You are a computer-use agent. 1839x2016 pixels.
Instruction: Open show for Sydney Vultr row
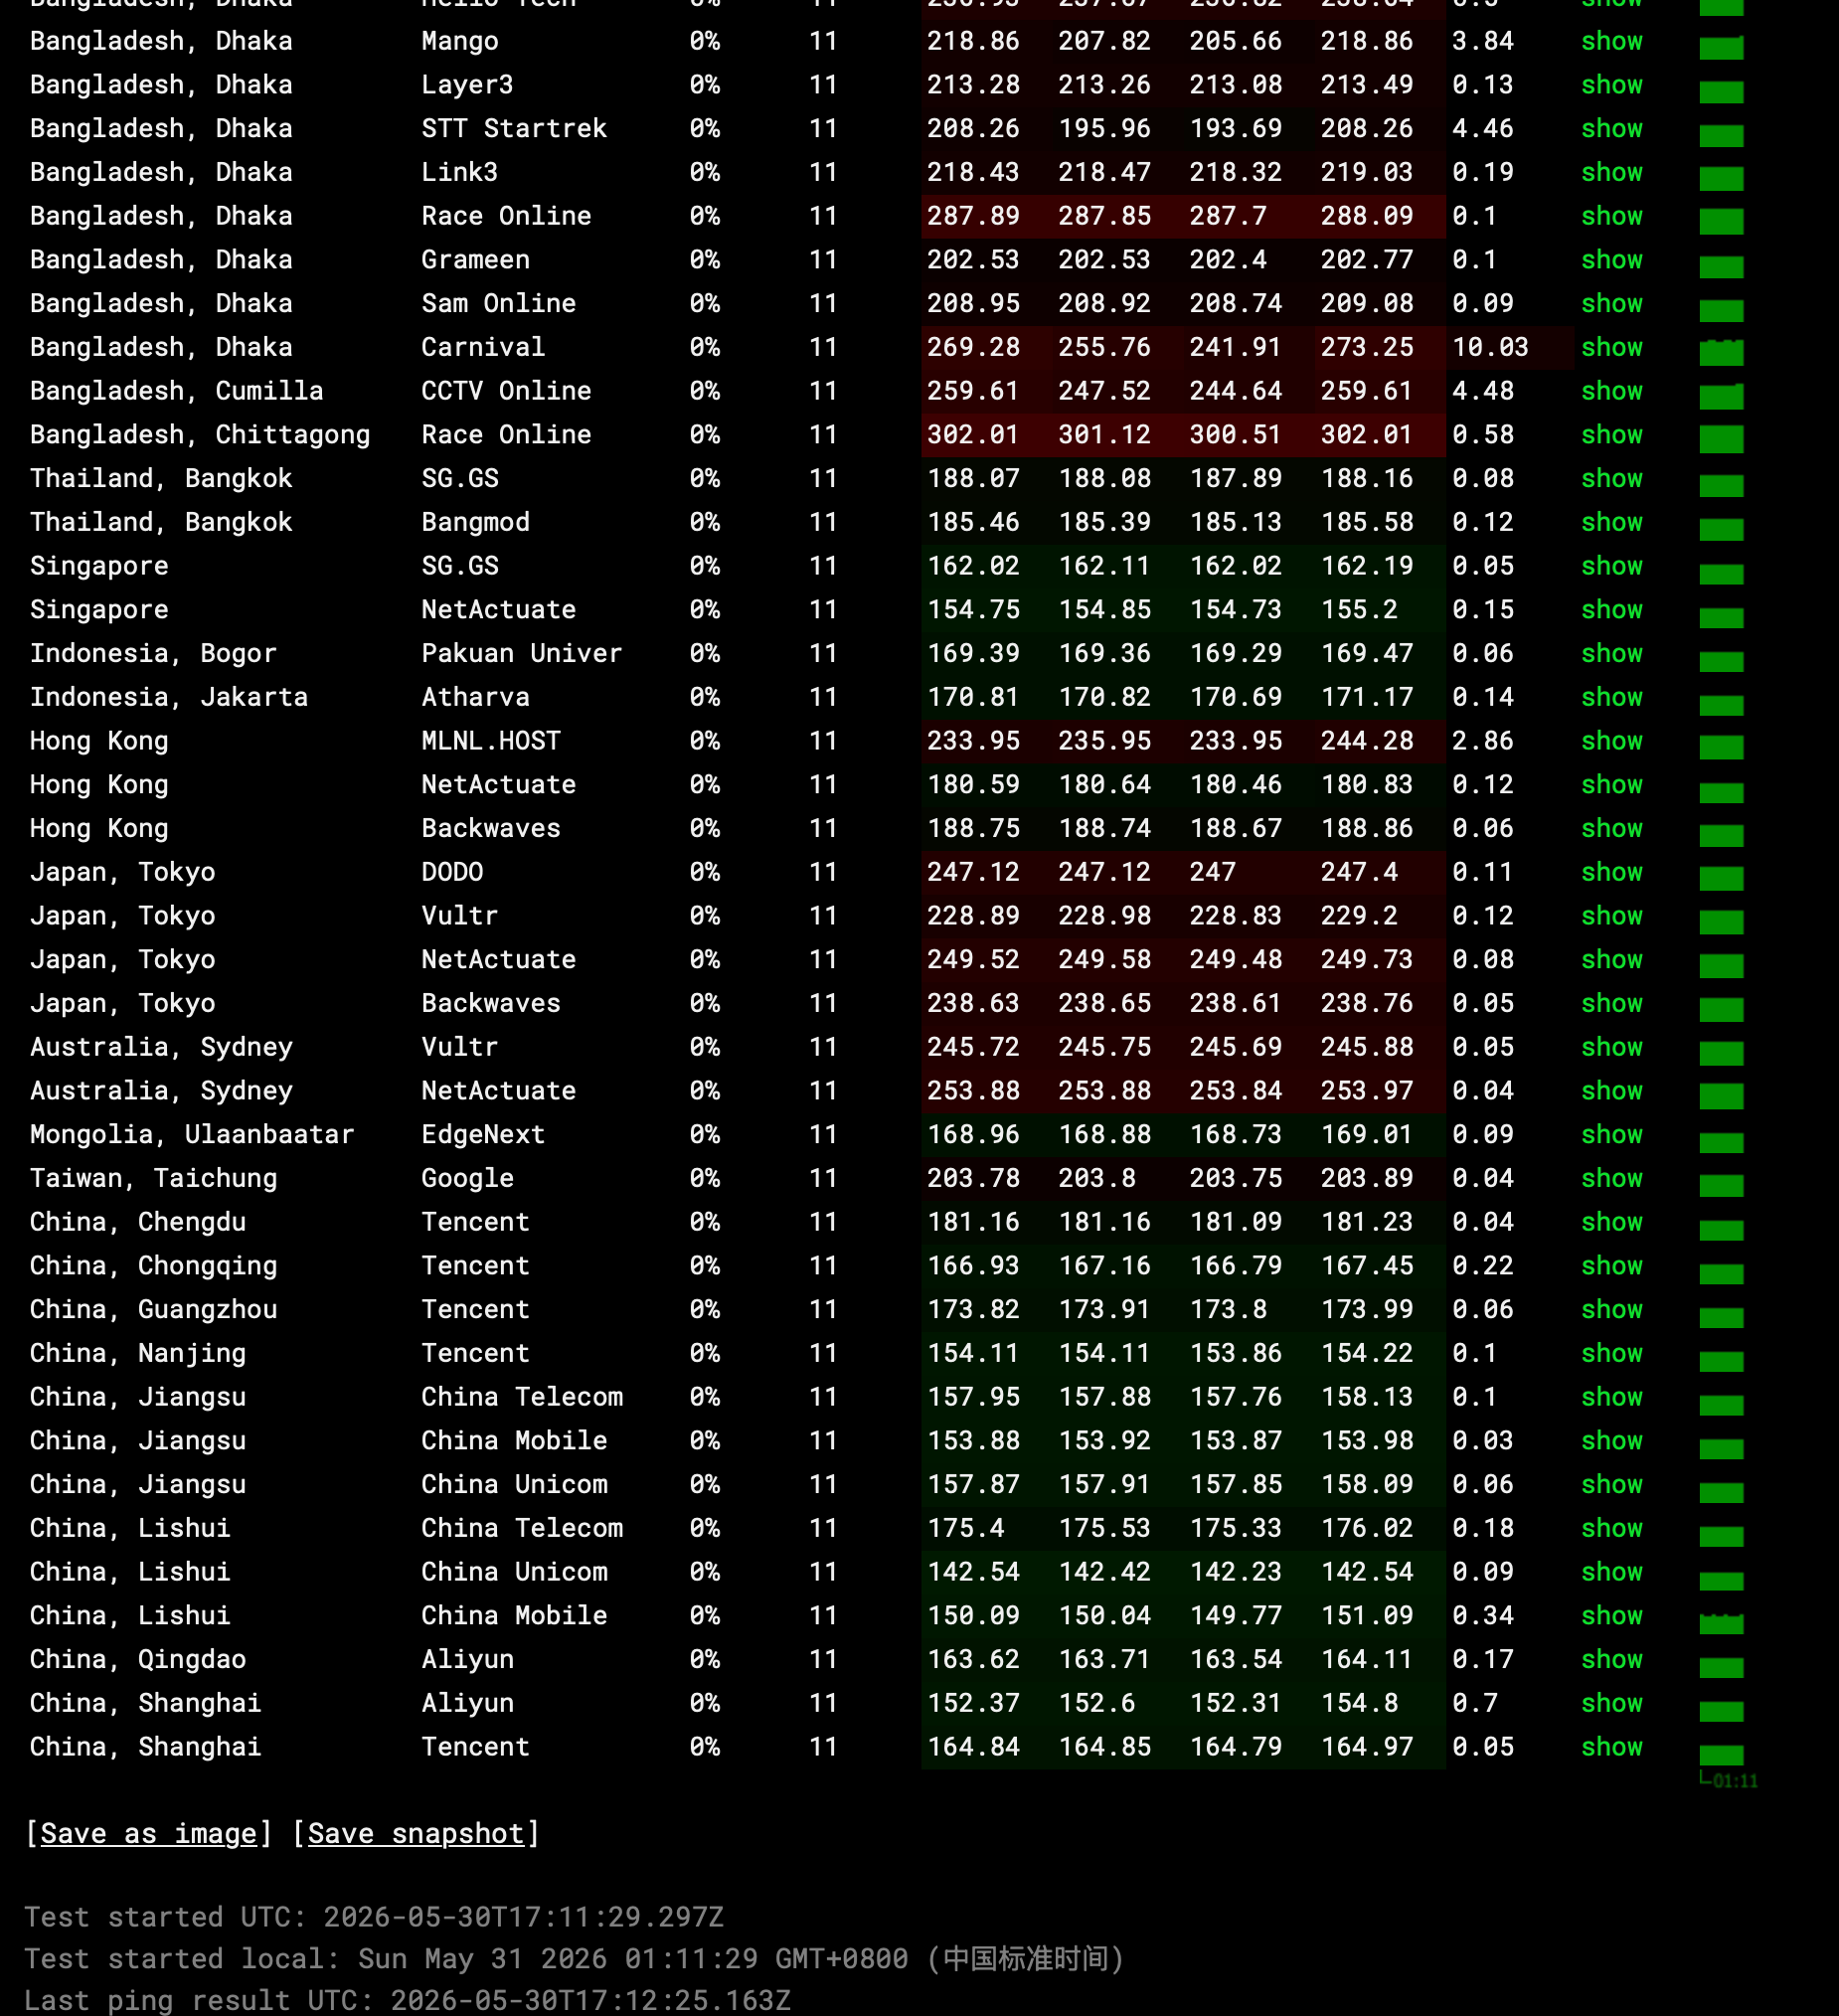(x=1611, y=1047)
